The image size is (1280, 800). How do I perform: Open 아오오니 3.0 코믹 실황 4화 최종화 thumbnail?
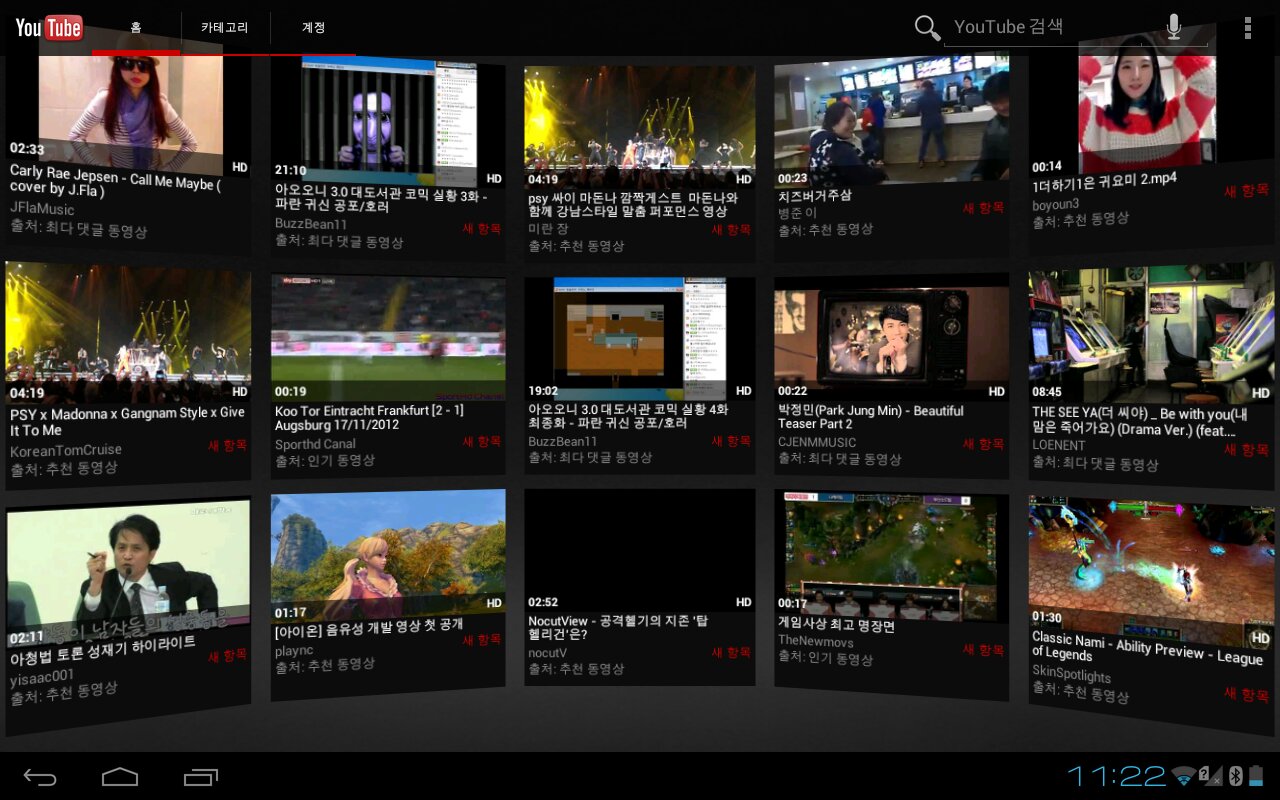click(639, 338)
